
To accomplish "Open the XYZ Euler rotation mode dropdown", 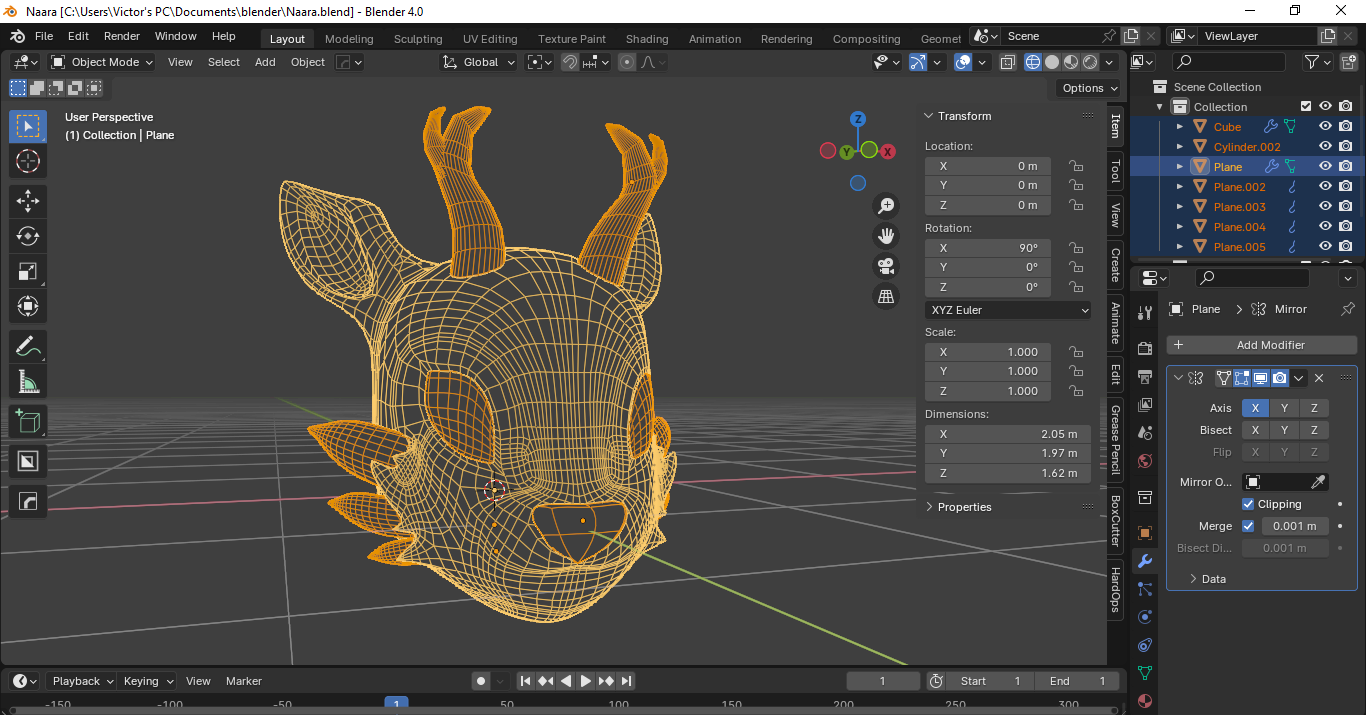I will [1009, 310].
